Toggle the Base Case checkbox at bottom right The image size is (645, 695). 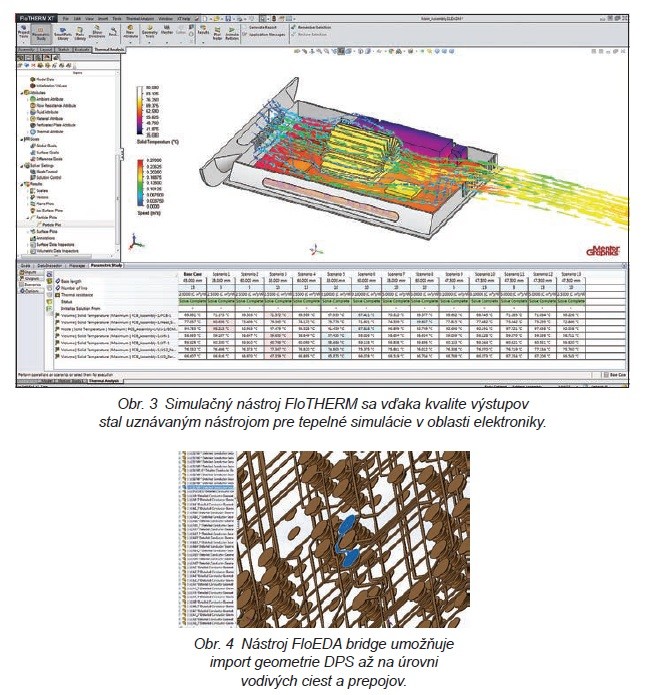[606, 375]
